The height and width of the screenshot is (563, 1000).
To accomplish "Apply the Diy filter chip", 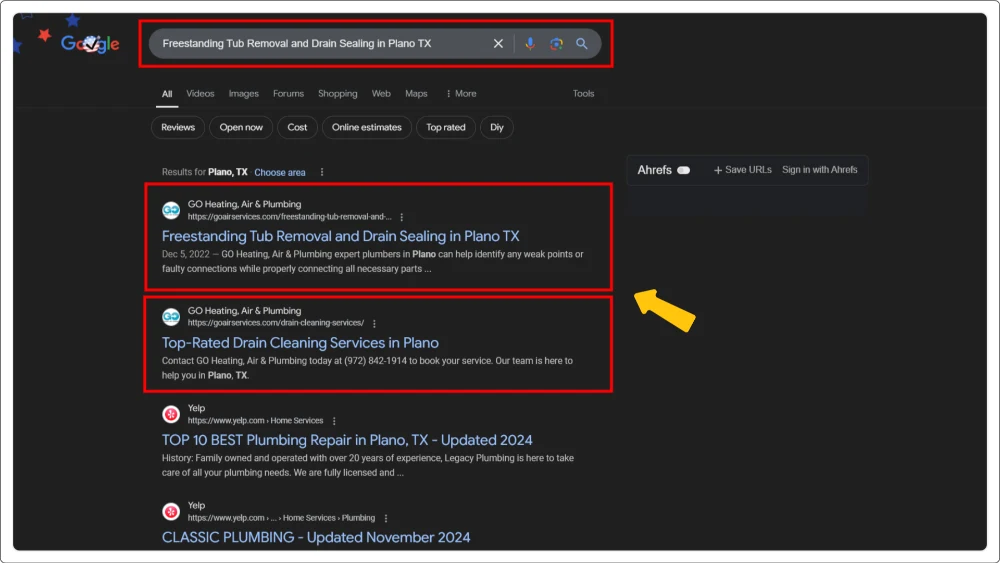I will [x=497, y=128].
